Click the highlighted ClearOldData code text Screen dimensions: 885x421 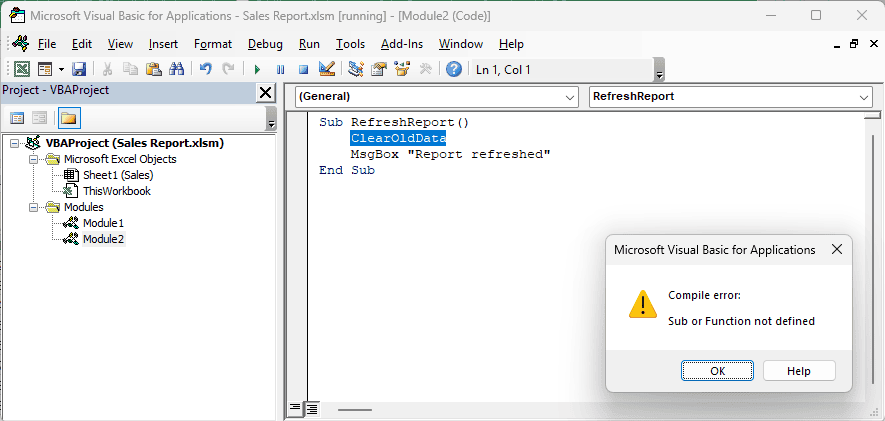[398, 138]
